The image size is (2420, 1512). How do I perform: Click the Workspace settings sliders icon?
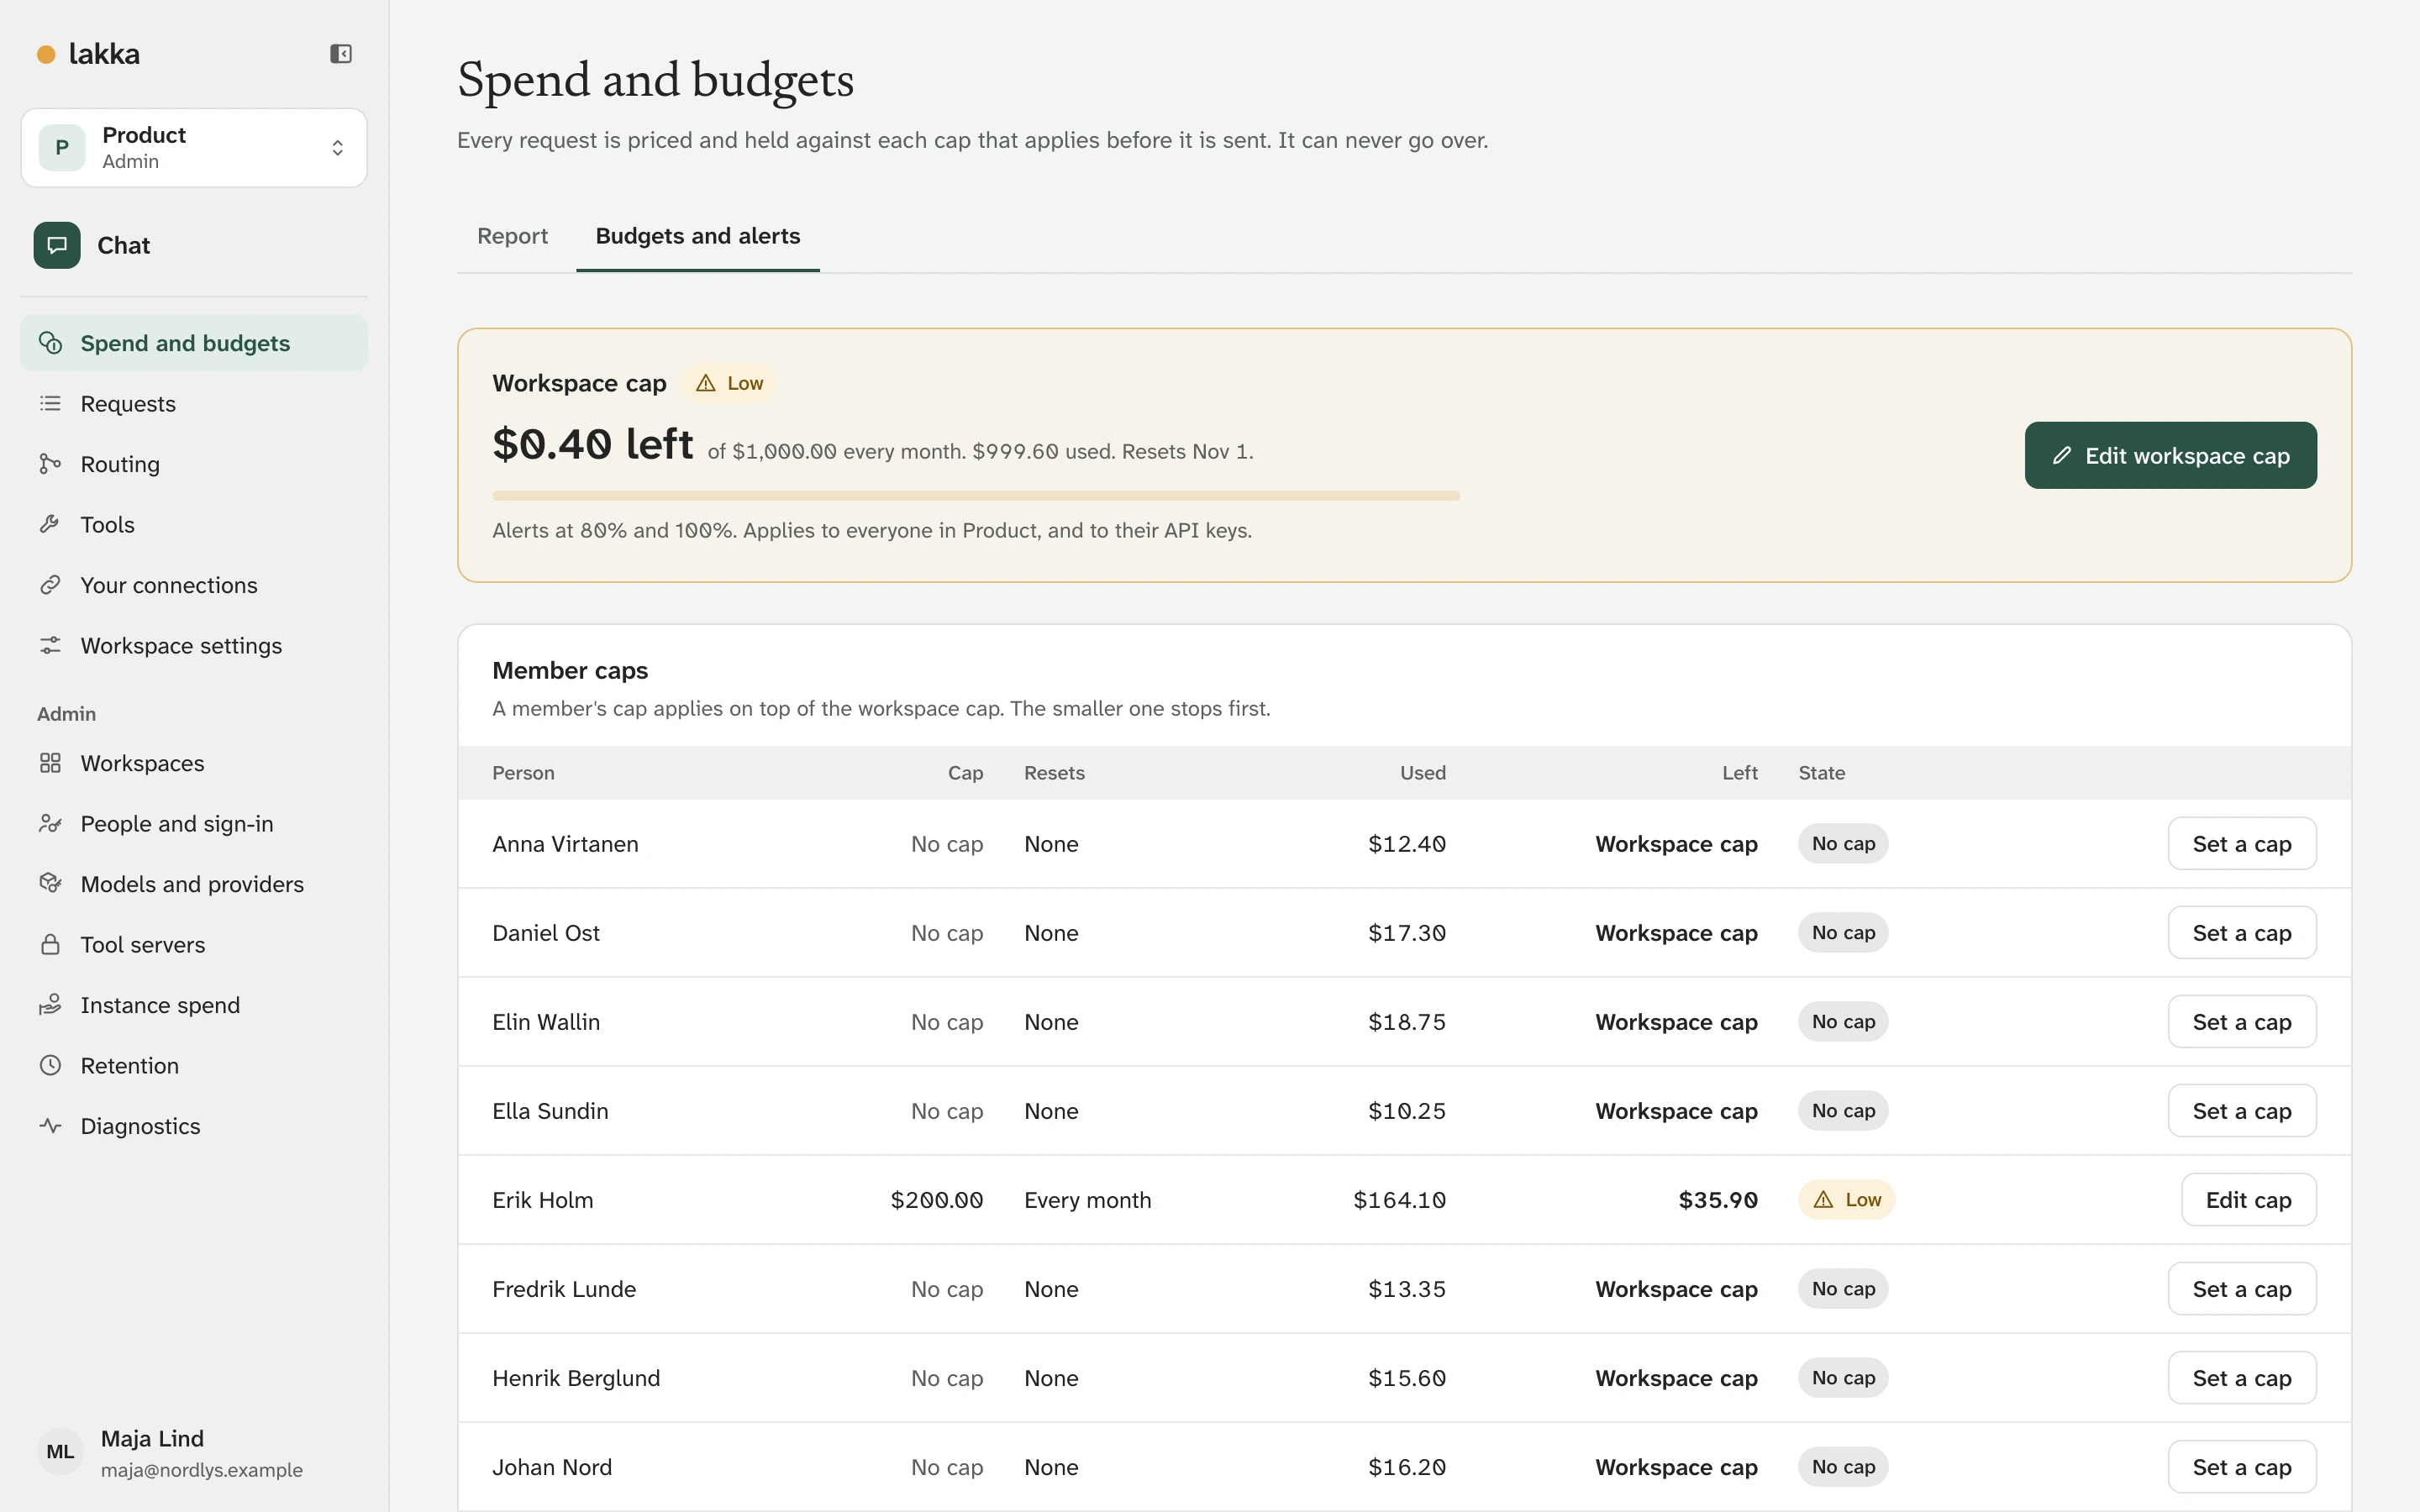(x=50, y=646)
